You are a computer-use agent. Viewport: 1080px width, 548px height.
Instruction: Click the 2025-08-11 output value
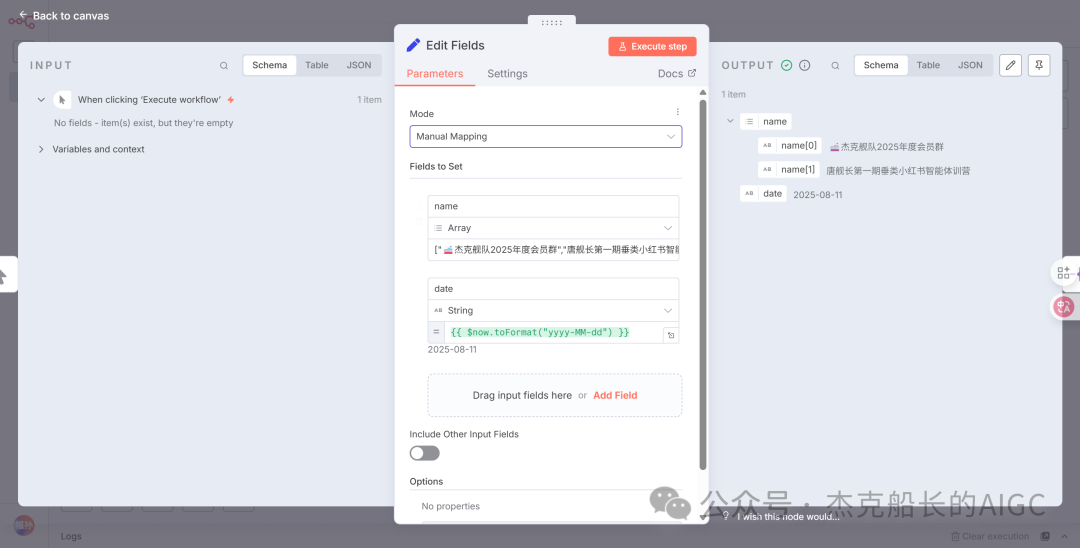point(818,195)
